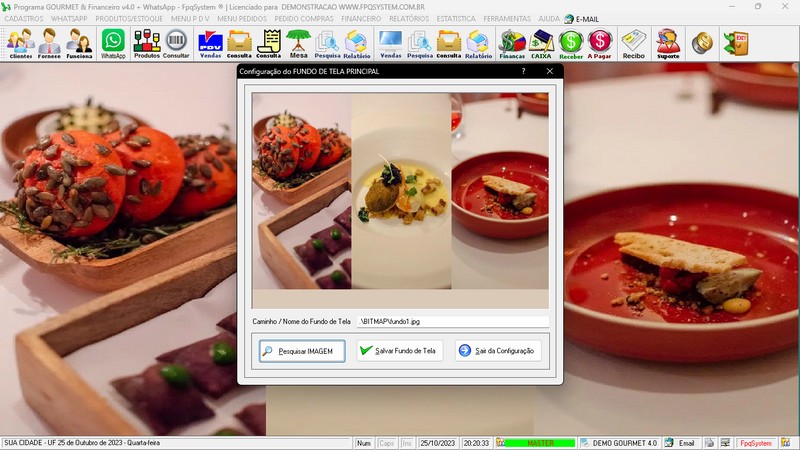Open the MENU PEDIDOS menu
This screenshot has height=450, width=800.
coord(242,18)
